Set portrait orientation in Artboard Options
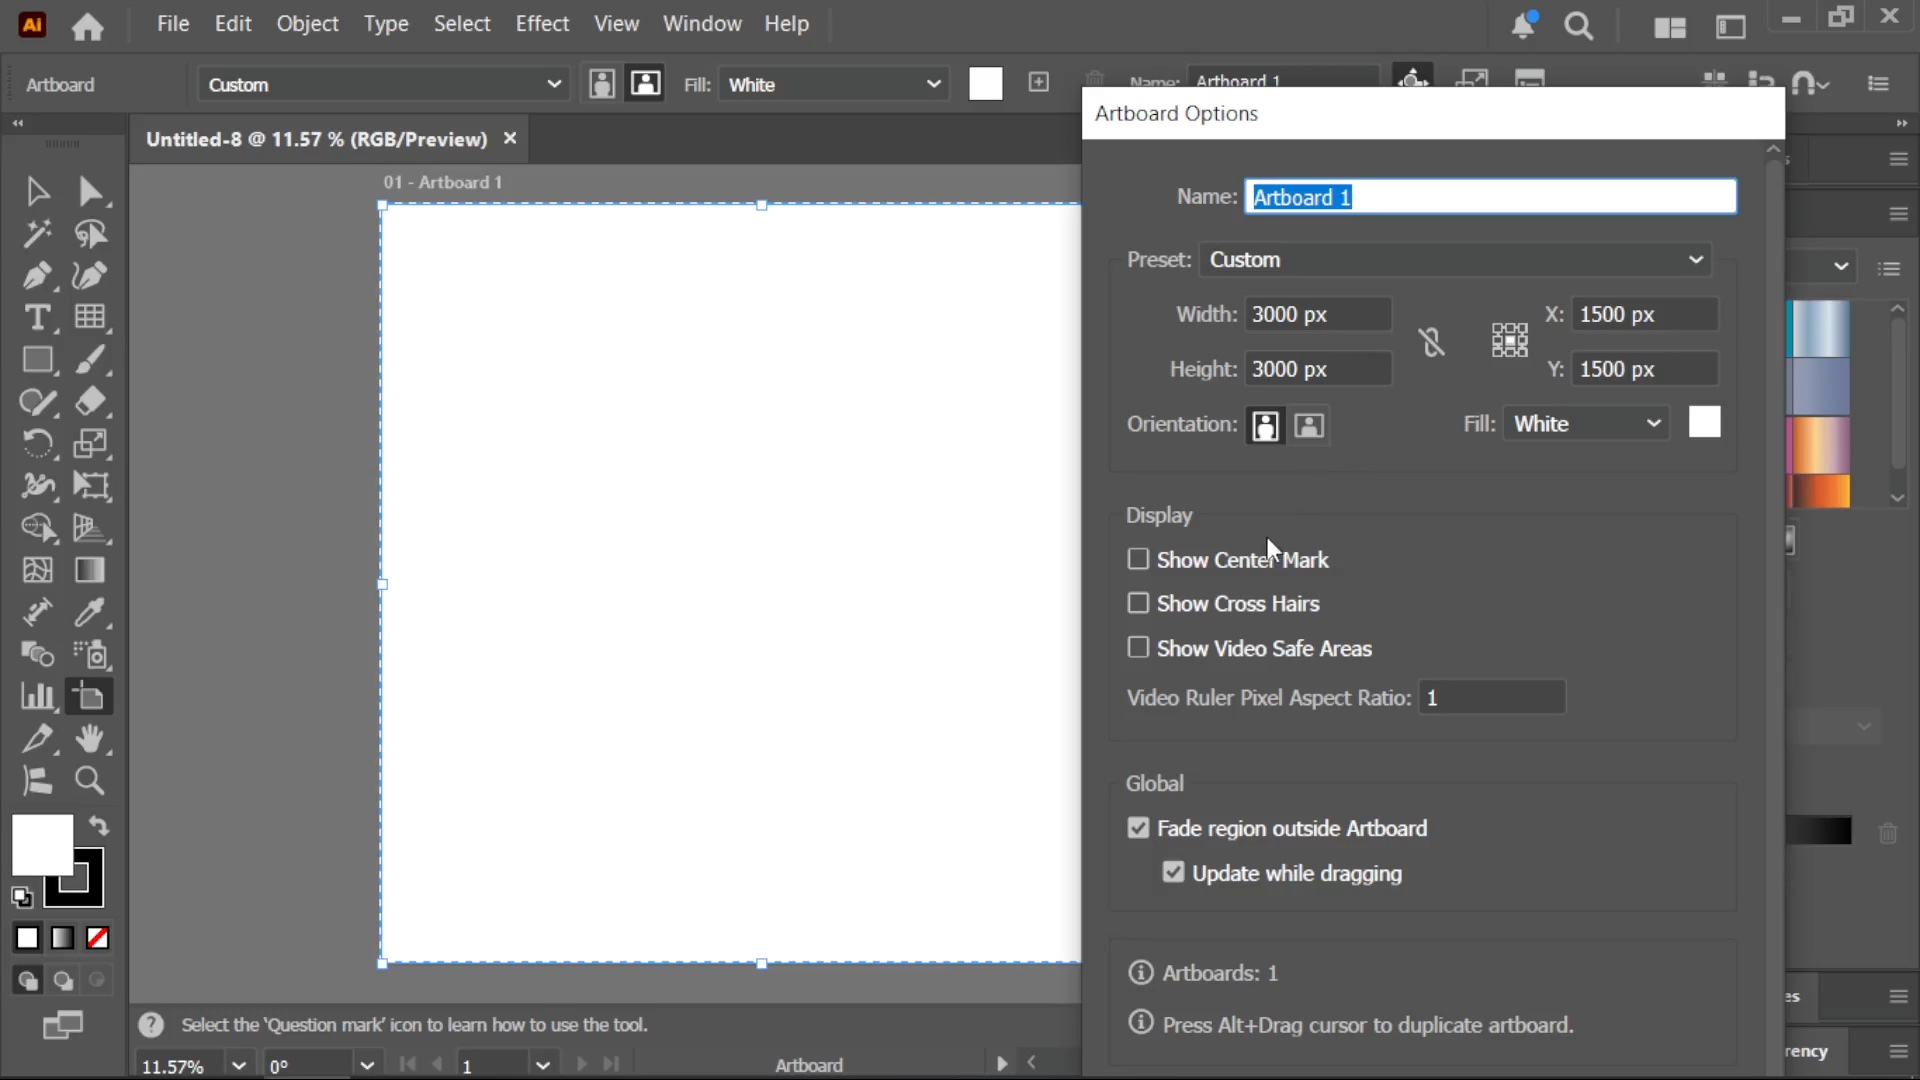Image resolution: width=1920 pixels, height=1080 pixels. pos(1265,425)
